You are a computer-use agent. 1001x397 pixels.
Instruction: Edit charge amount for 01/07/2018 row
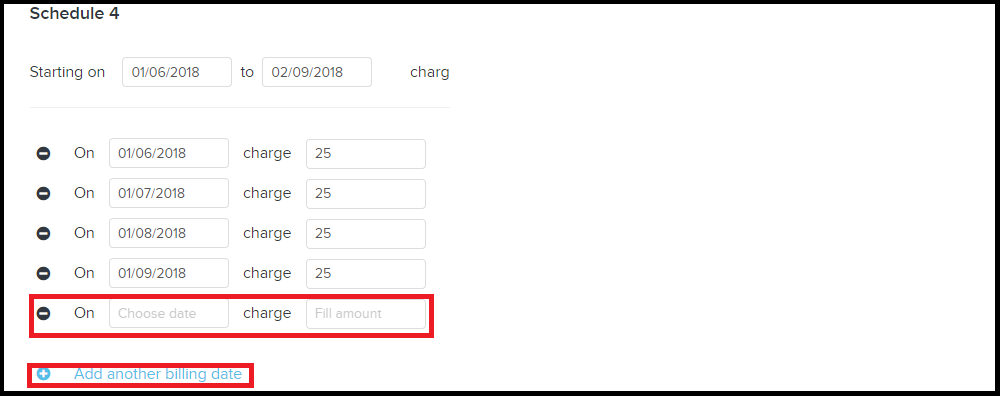(x=366, y=193)
